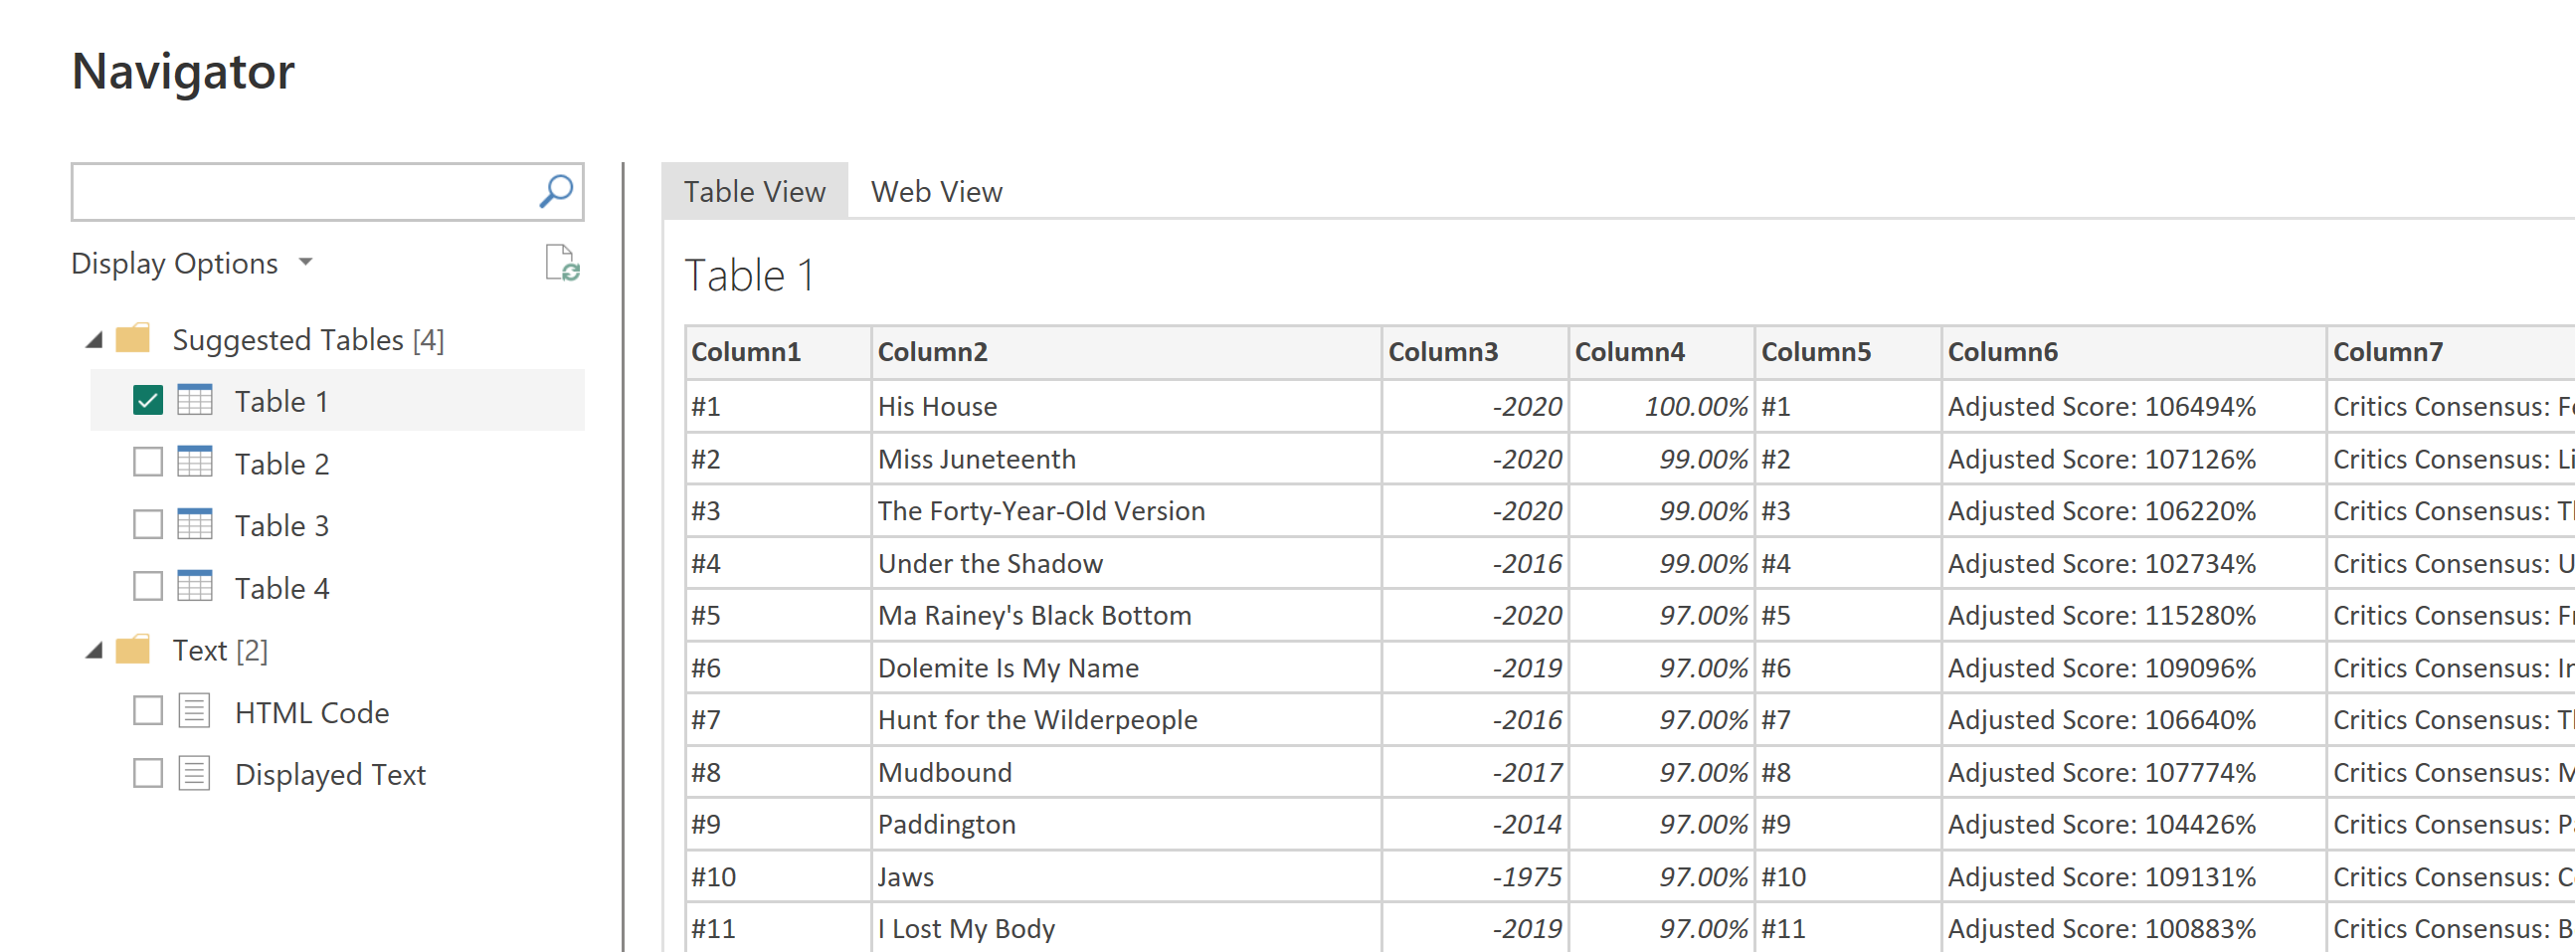The image size is (2576, 952).
Task: Click the refresh page icon
Action: pos(562,263)
